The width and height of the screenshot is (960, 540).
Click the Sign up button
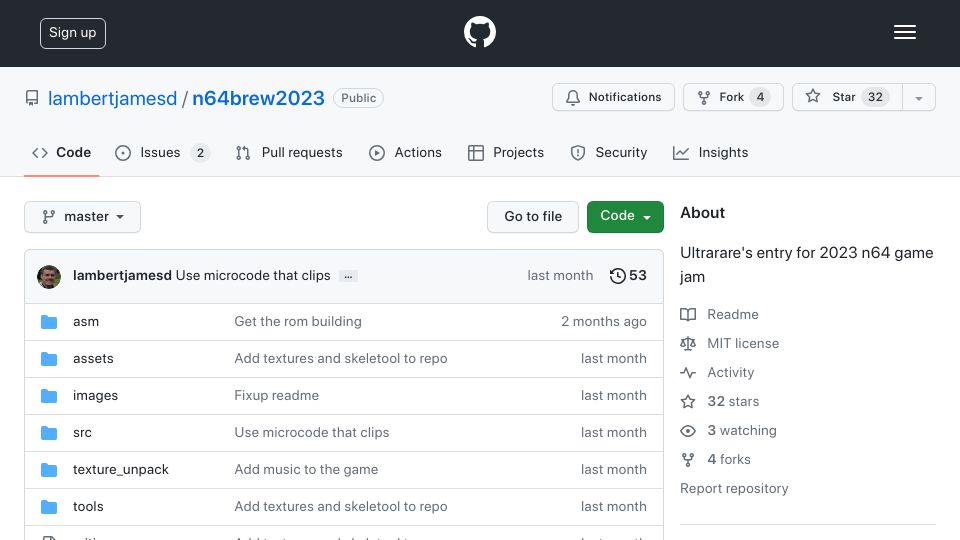73,33
